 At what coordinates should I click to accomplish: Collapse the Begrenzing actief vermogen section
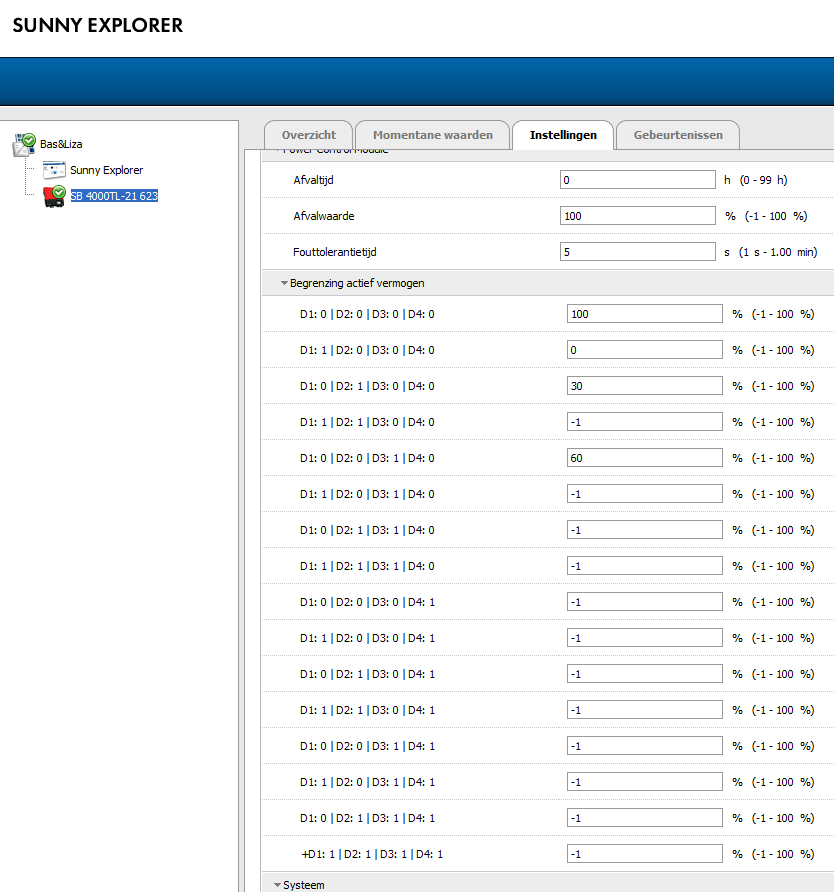pyautogui.click(x=284, y=283)
